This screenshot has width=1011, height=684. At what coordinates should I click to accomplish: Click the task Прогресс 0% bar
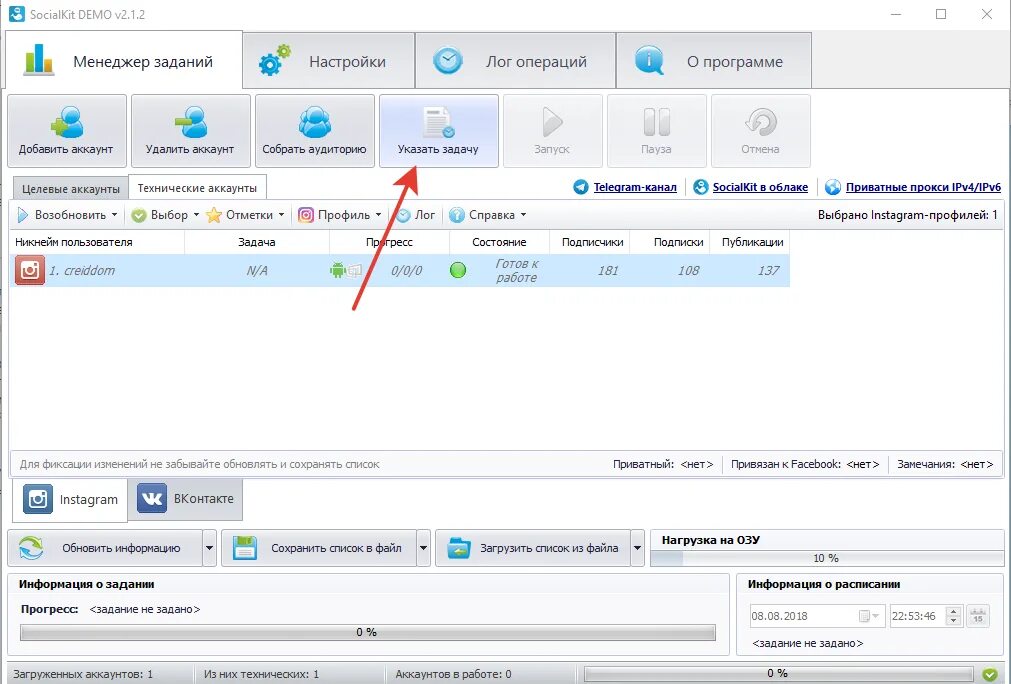pos(368,632)
